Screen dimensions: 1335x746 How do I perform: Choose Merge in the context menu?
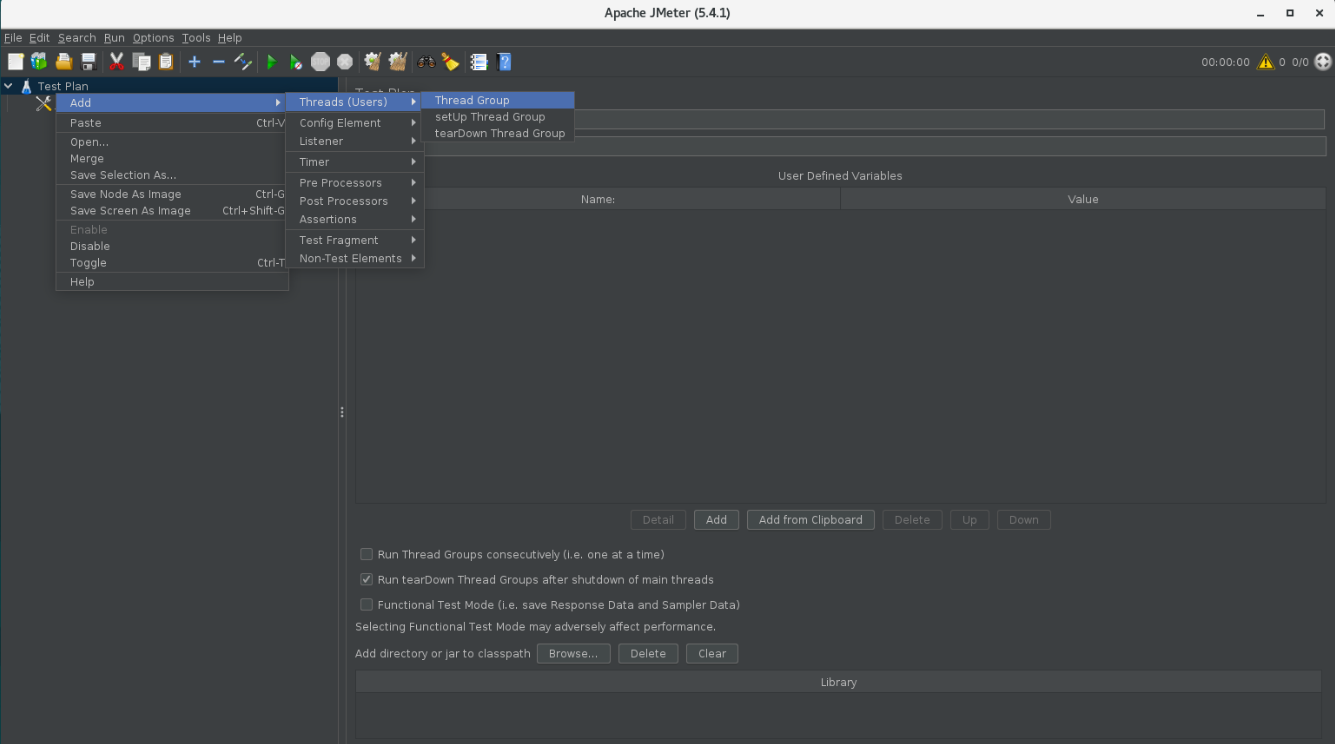click(172, 159)
